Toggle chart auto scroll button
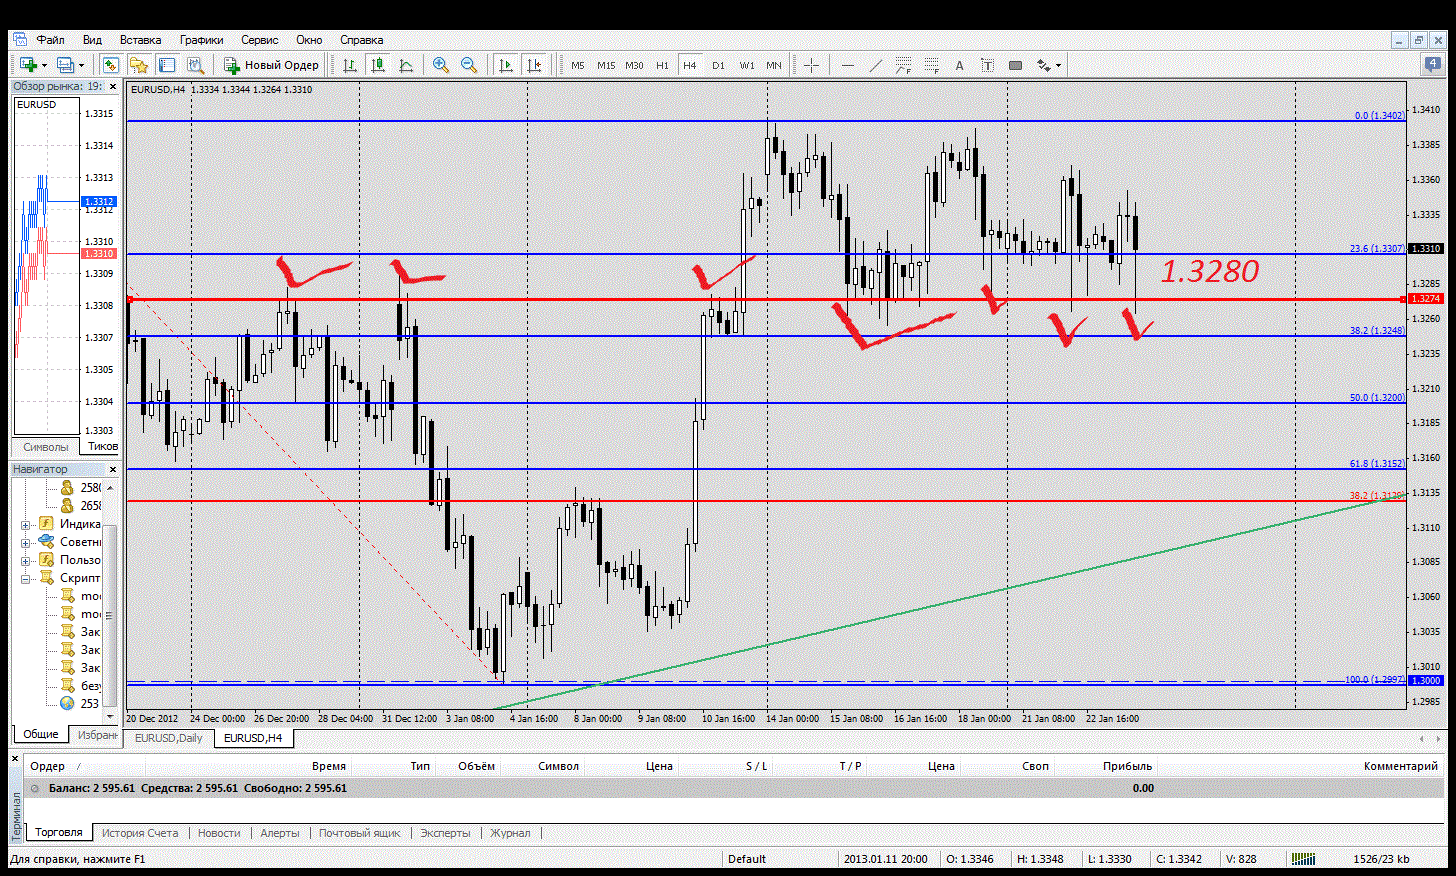1456x876 pixels. point(506,65)
